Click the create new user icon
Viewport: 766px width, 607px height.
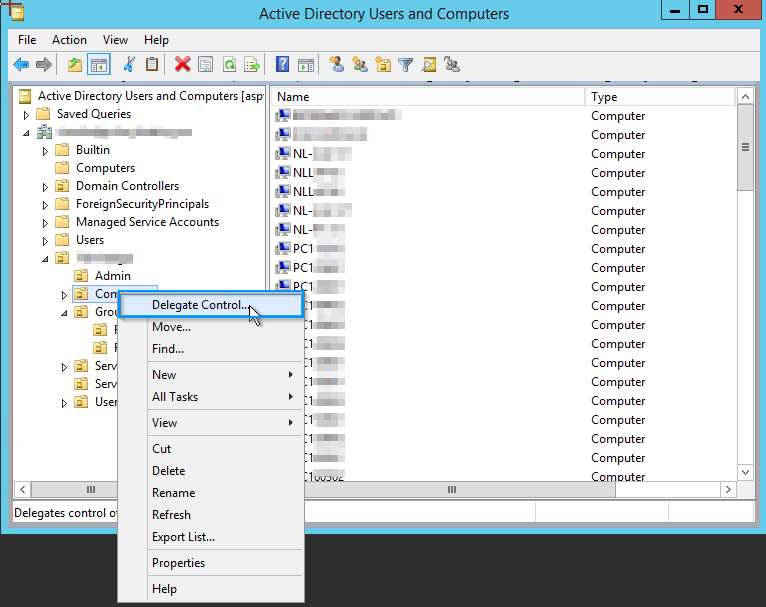pos(336,64)
